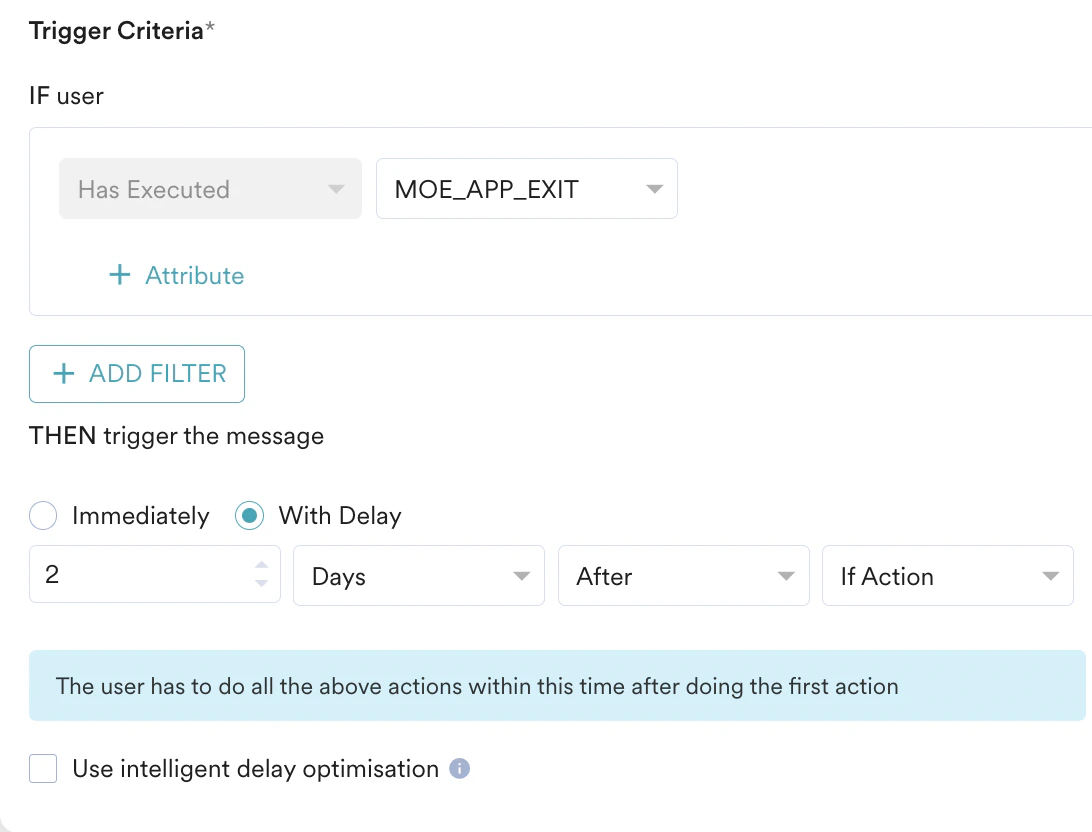
Task: Click the plus icon beside Attribute
Action: tap(119, 275)
